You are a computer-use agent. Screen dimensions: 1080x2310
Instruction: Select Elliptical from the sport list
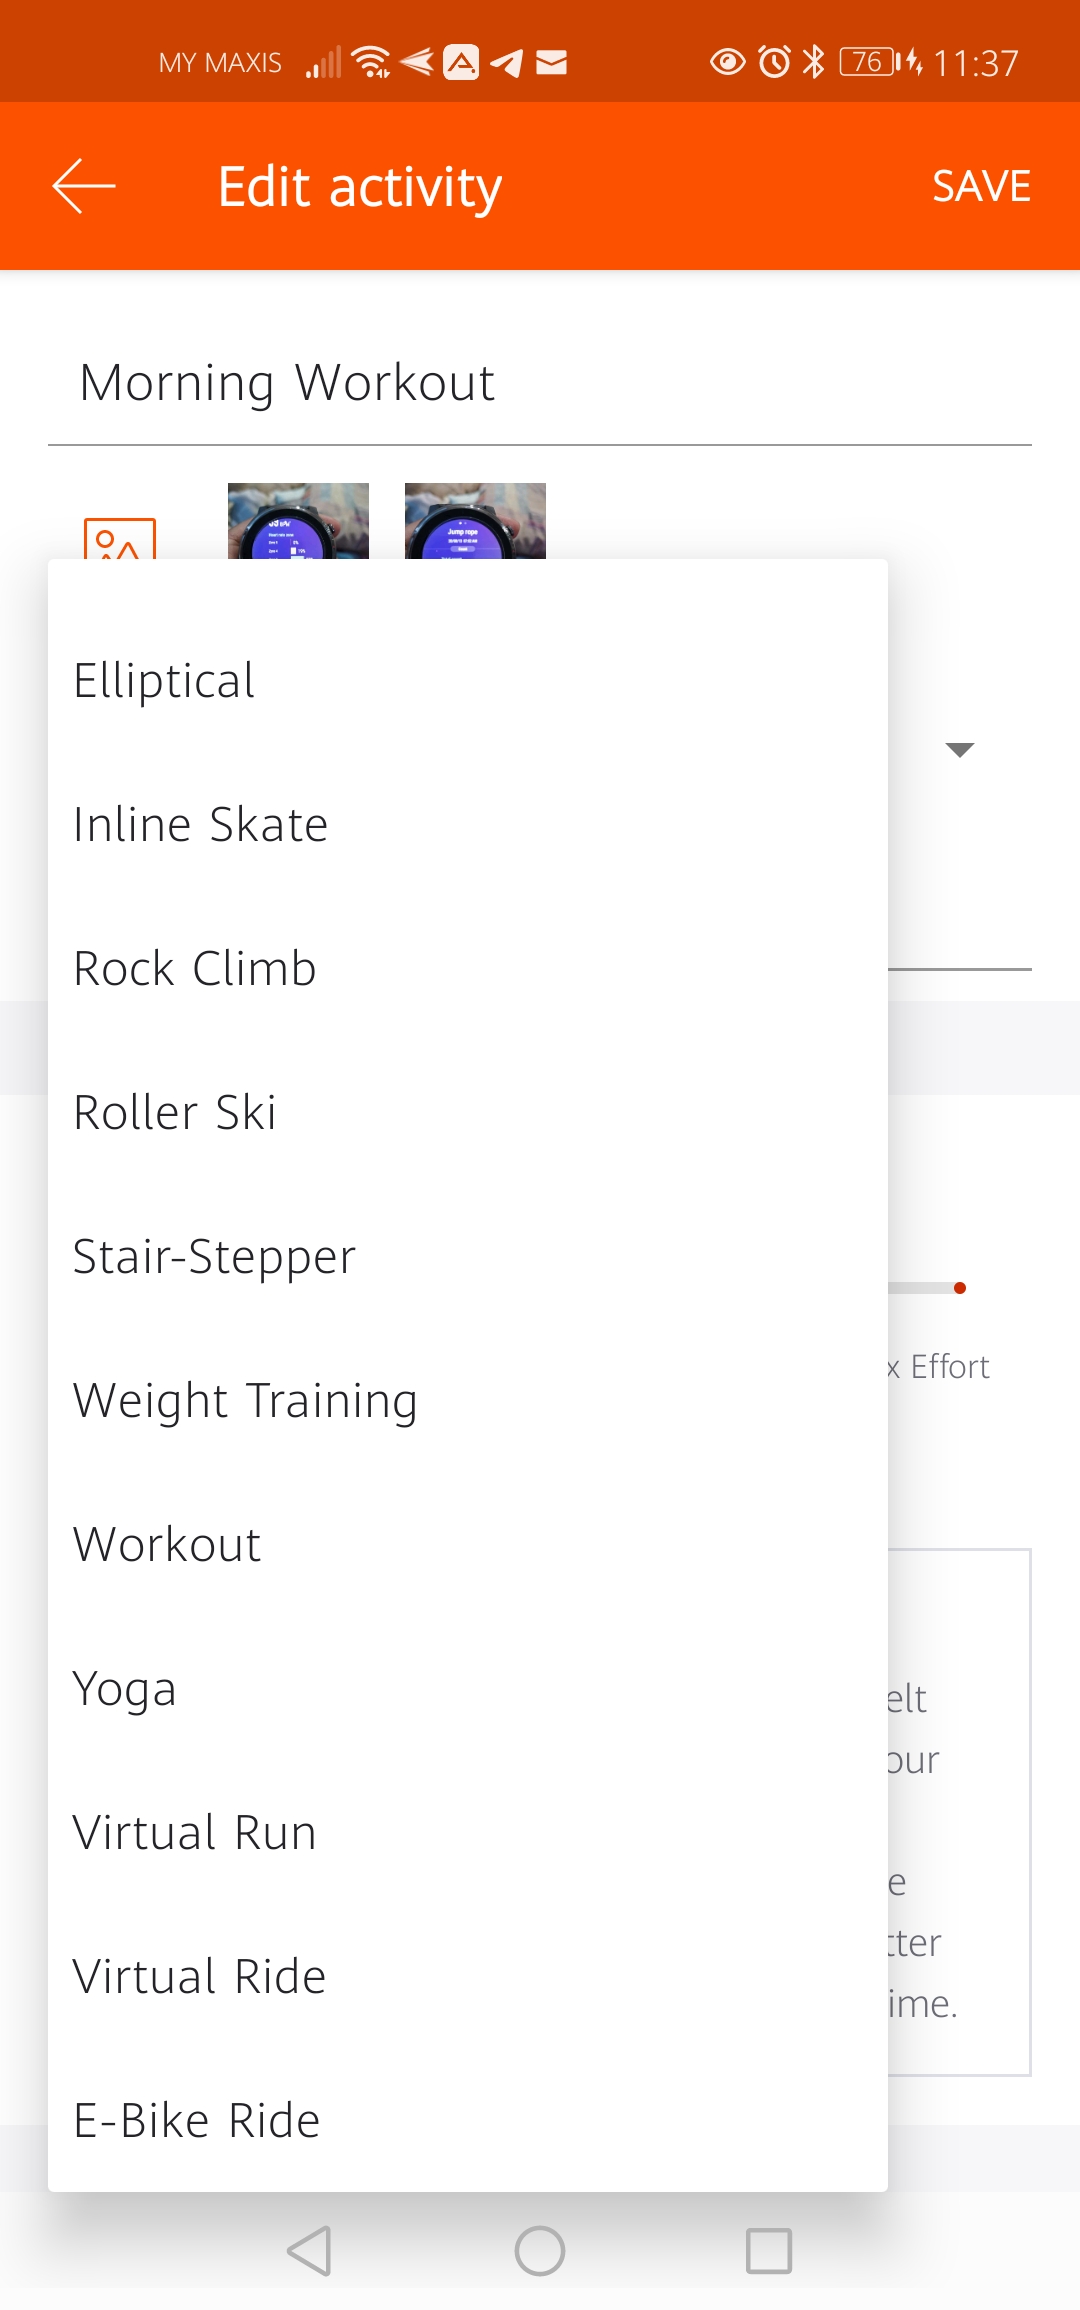(468, 681)
